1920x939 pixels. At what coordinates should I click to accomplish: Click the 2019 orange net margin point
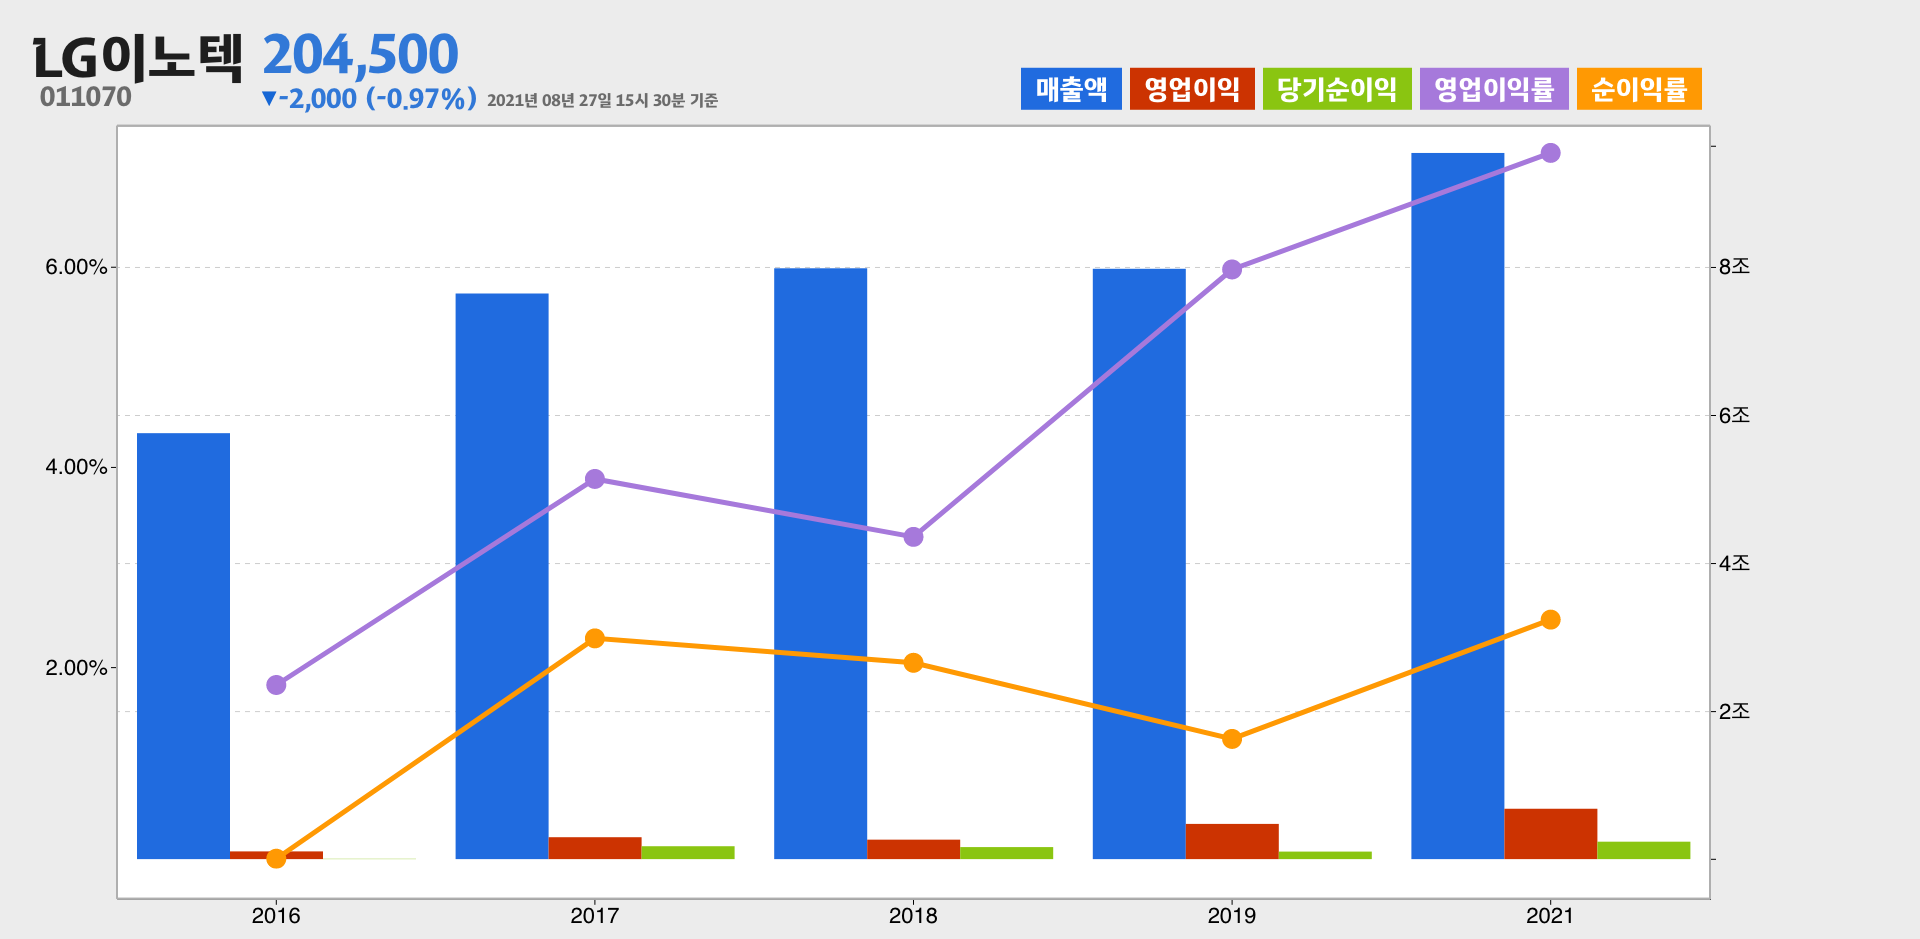(x=1232, y=739)
